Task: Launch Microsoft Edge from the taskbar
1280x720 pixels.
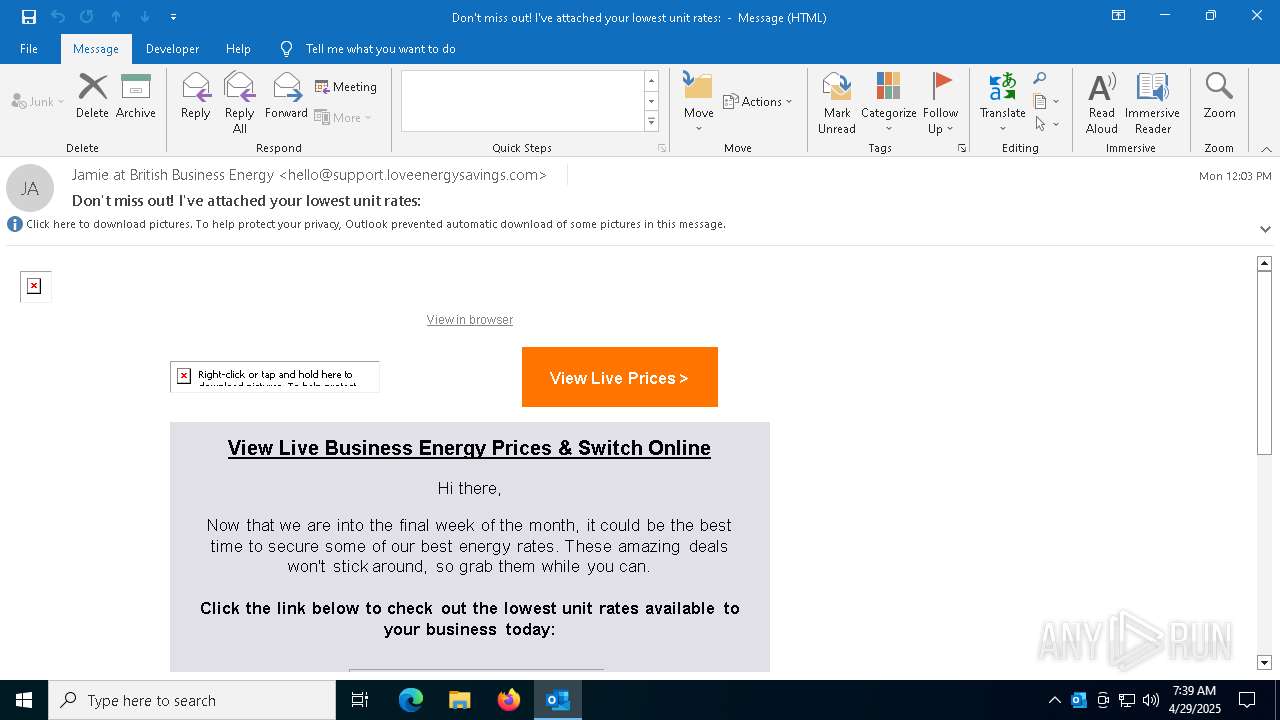Action: [x=411, y=700]
